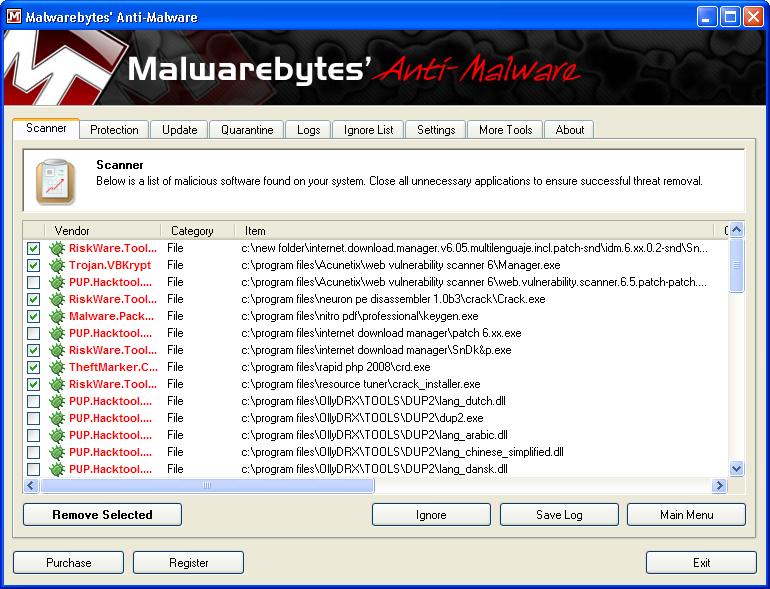Click results list scroll down arrow
Viewport: 770px width, 589px height.
coord(736,469)
